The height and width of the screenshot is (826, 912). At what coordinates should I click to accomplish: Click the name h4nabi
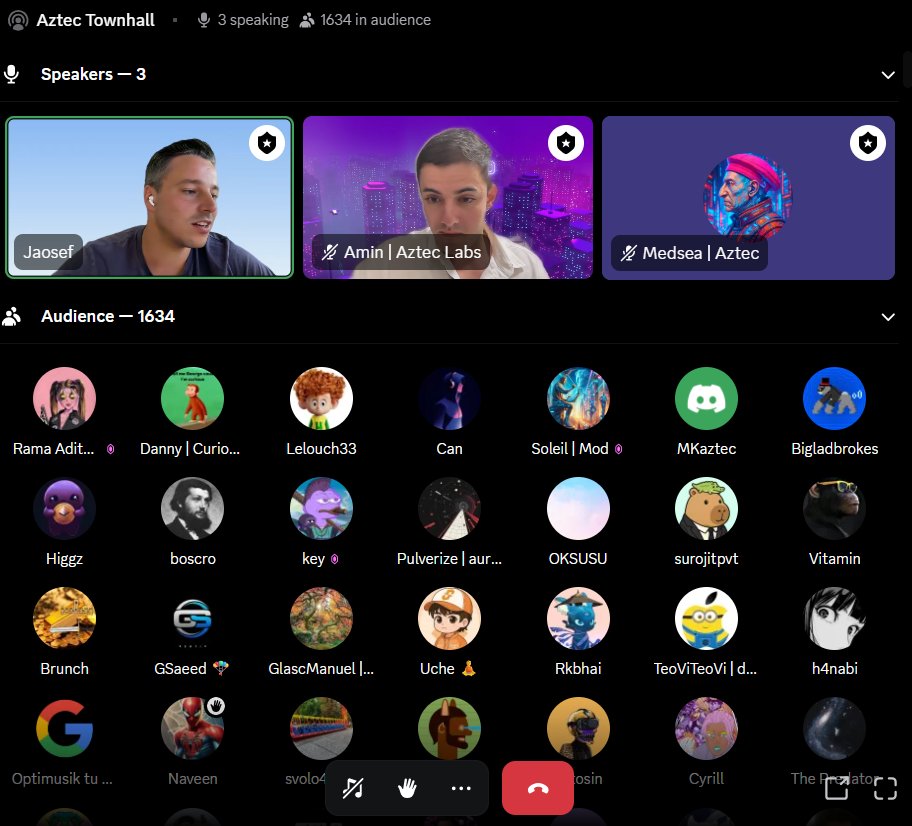click(x=835, y=669)
